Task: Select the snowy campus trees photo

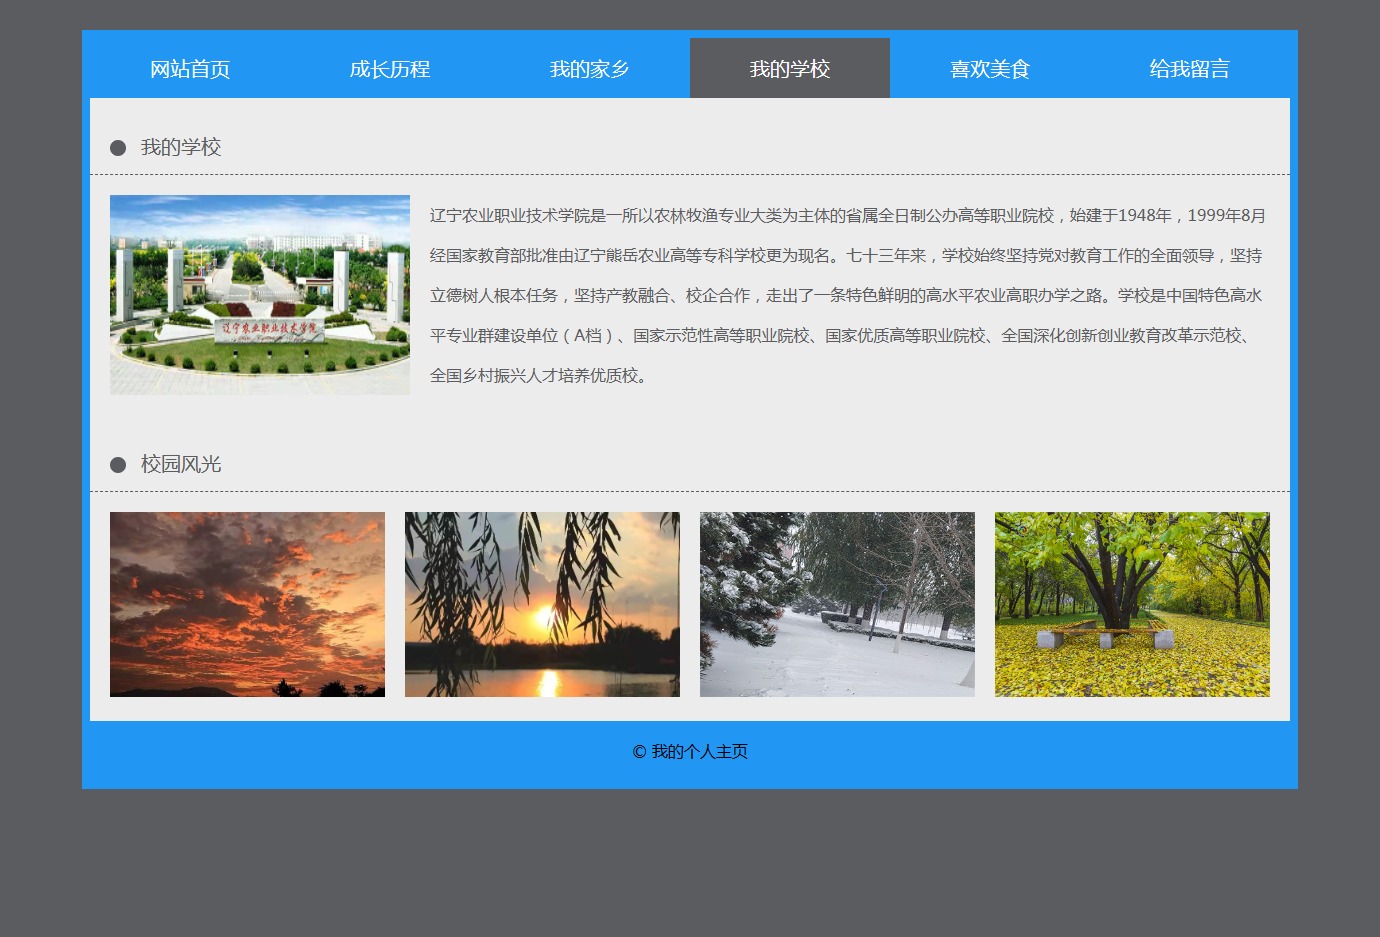Action: pos(837,604)
